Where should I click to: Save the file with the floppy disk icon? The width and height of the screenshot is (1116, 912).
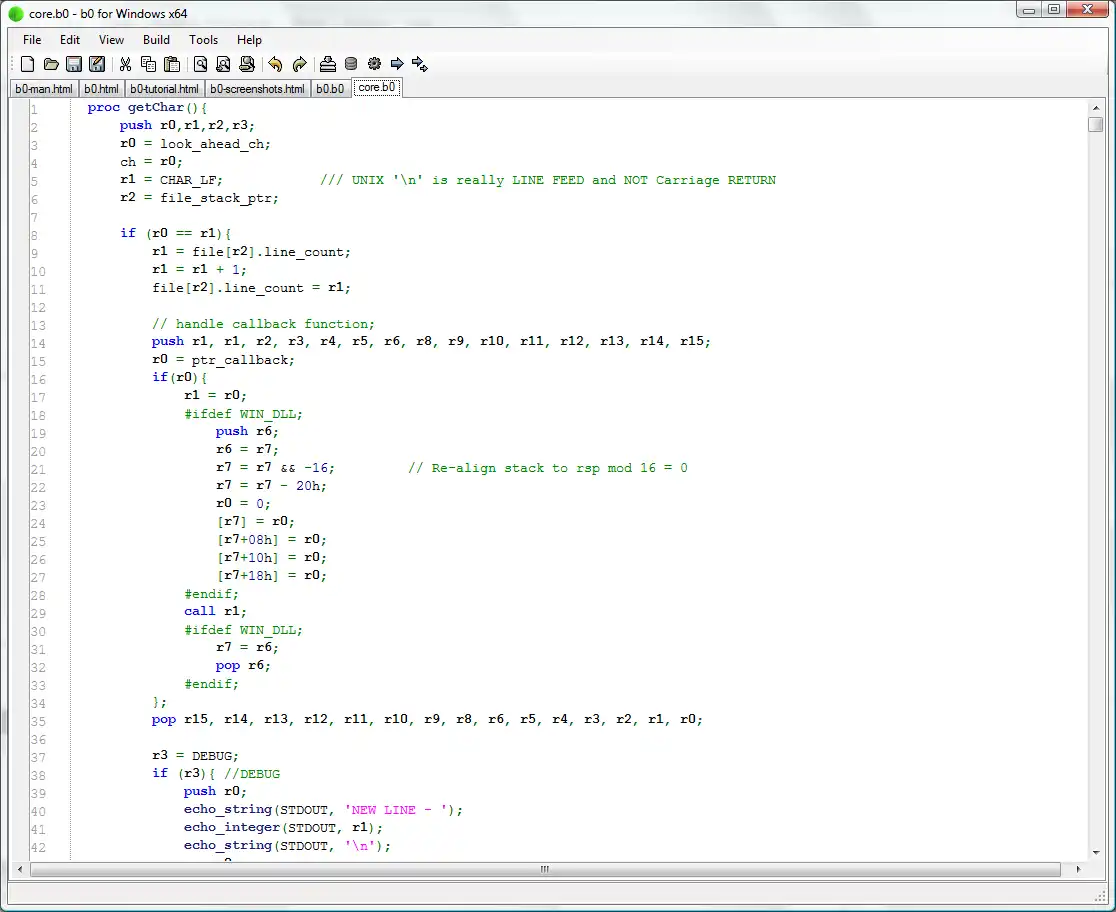74,64
